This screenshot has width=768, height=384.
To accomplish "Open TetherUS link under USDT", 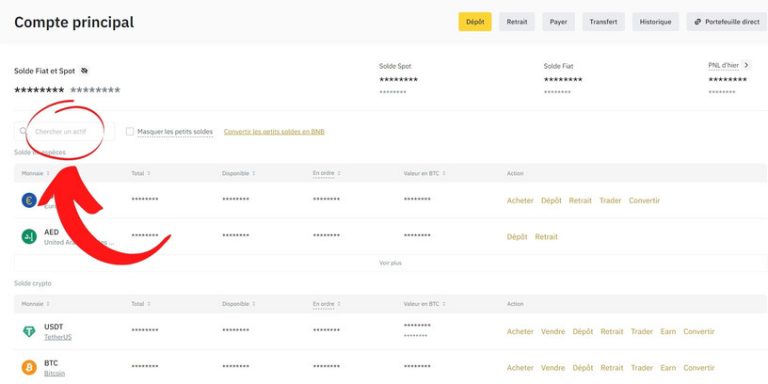I will click(x=58, y=337).
